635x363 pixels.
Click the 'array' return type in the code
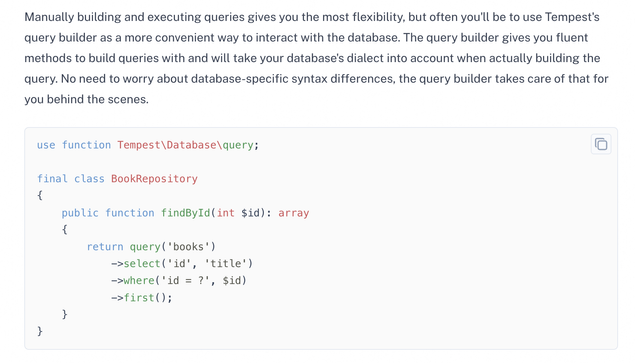click(294, 213)
